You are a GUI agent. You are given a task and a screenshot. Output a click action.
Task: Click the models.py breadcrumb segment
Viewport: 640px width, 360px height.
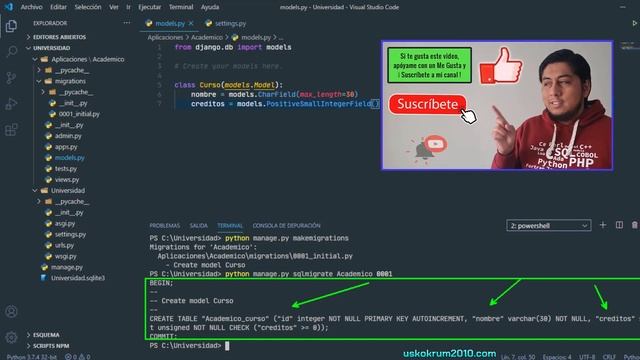(256, 37)
